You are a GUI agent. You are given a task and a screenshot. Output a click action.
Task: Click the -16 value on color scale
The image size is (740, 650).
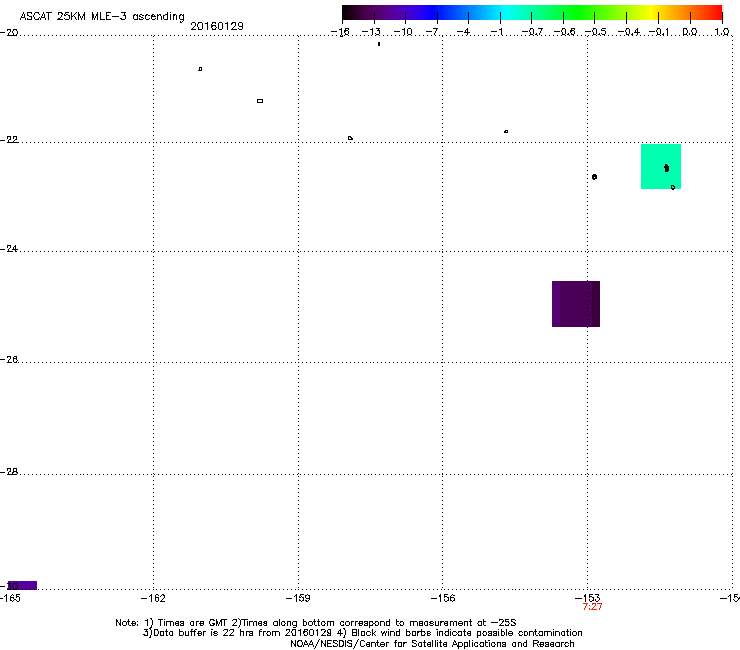coord(340,32)
